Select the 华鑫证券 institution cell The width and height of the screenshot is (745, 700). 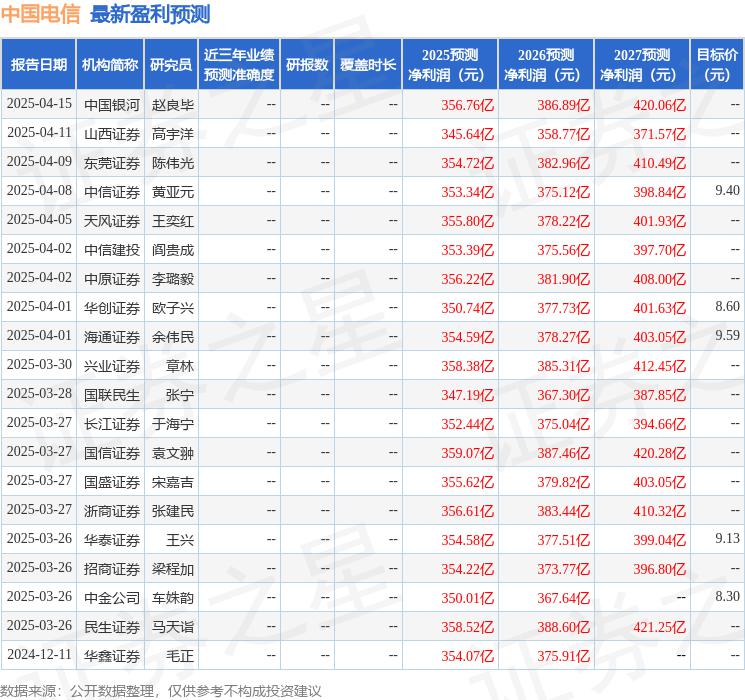point(112,656)
